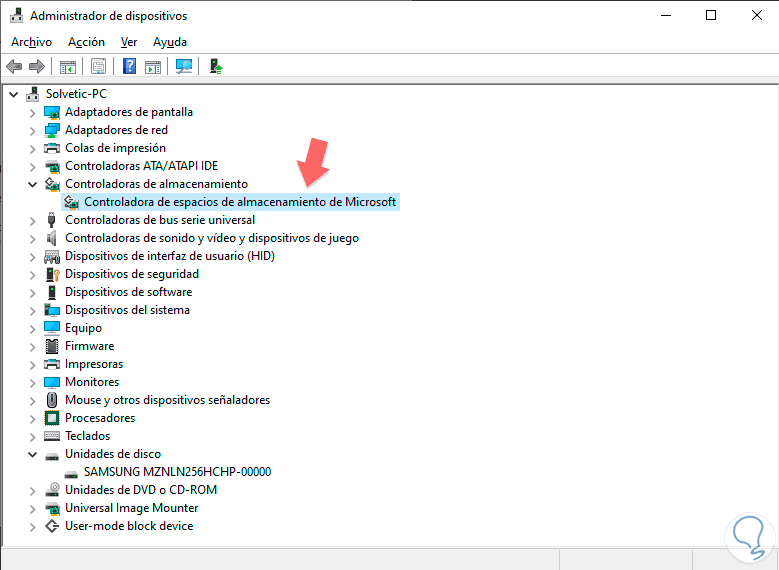The width and height of the screenshot is (779, 570).
Task: Click the Forward arrow toolbar icon
Action: 37,66
